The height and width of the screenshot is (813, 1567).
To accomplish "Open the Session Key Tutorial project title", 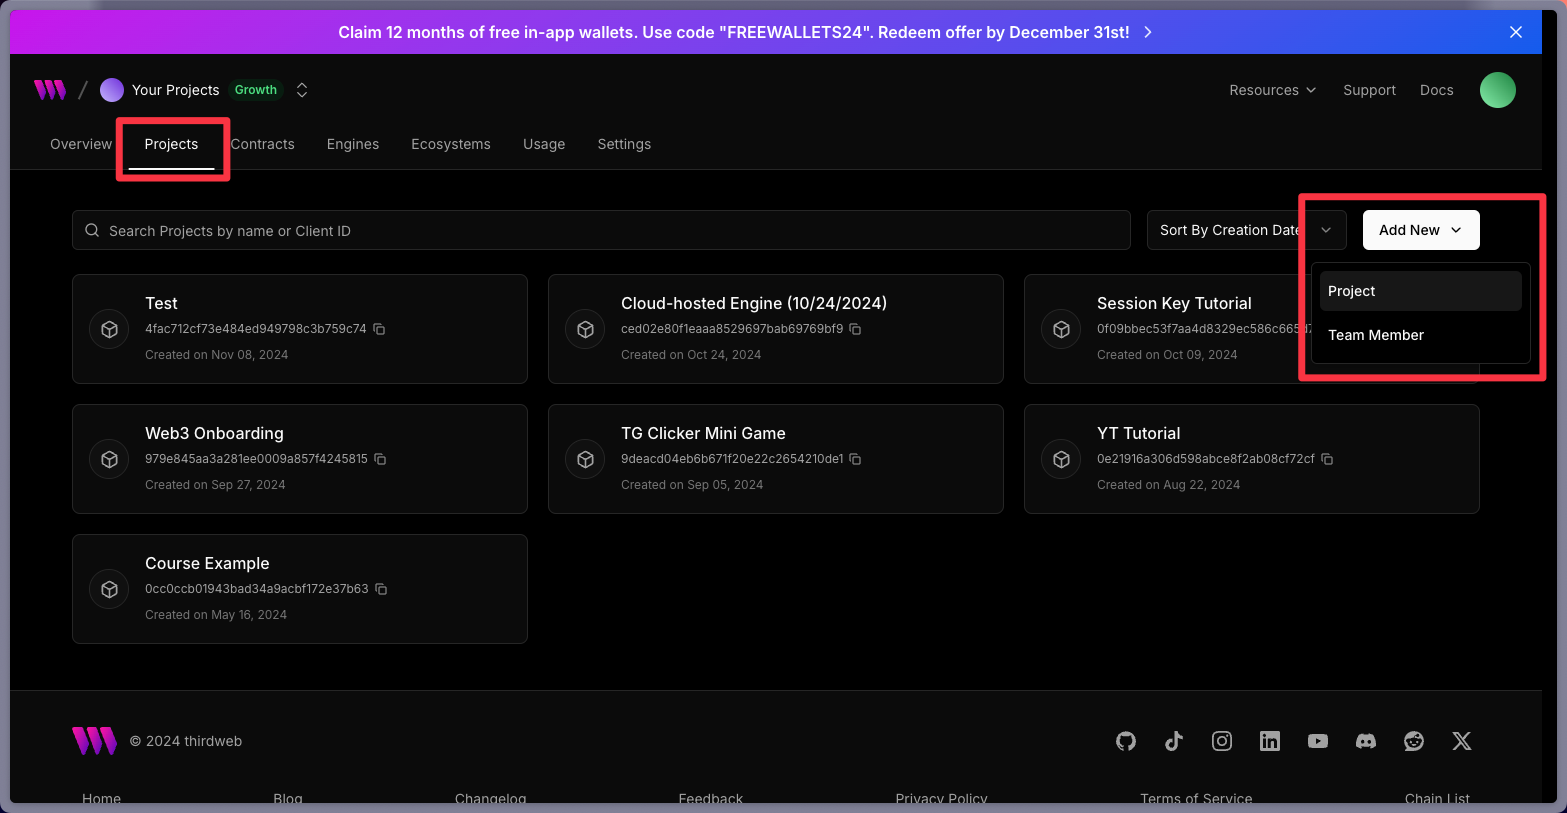I will tap(1174, 303).
